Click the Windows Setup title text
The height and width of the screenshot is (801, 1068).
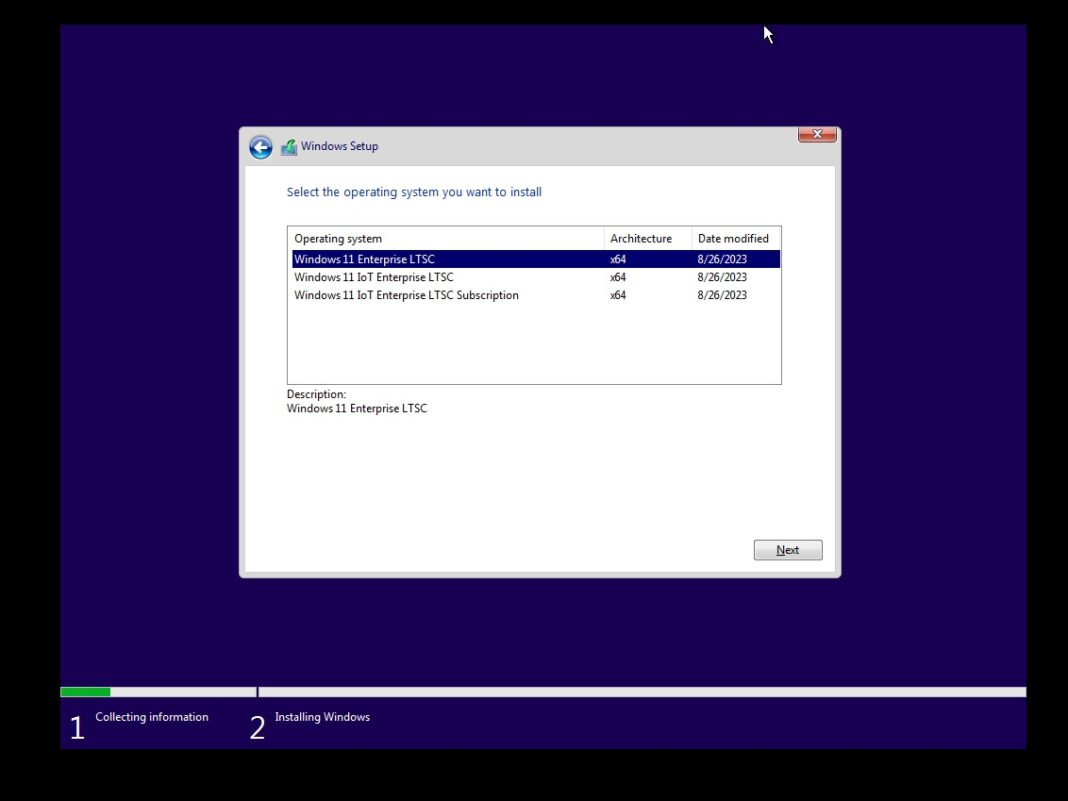339,146
